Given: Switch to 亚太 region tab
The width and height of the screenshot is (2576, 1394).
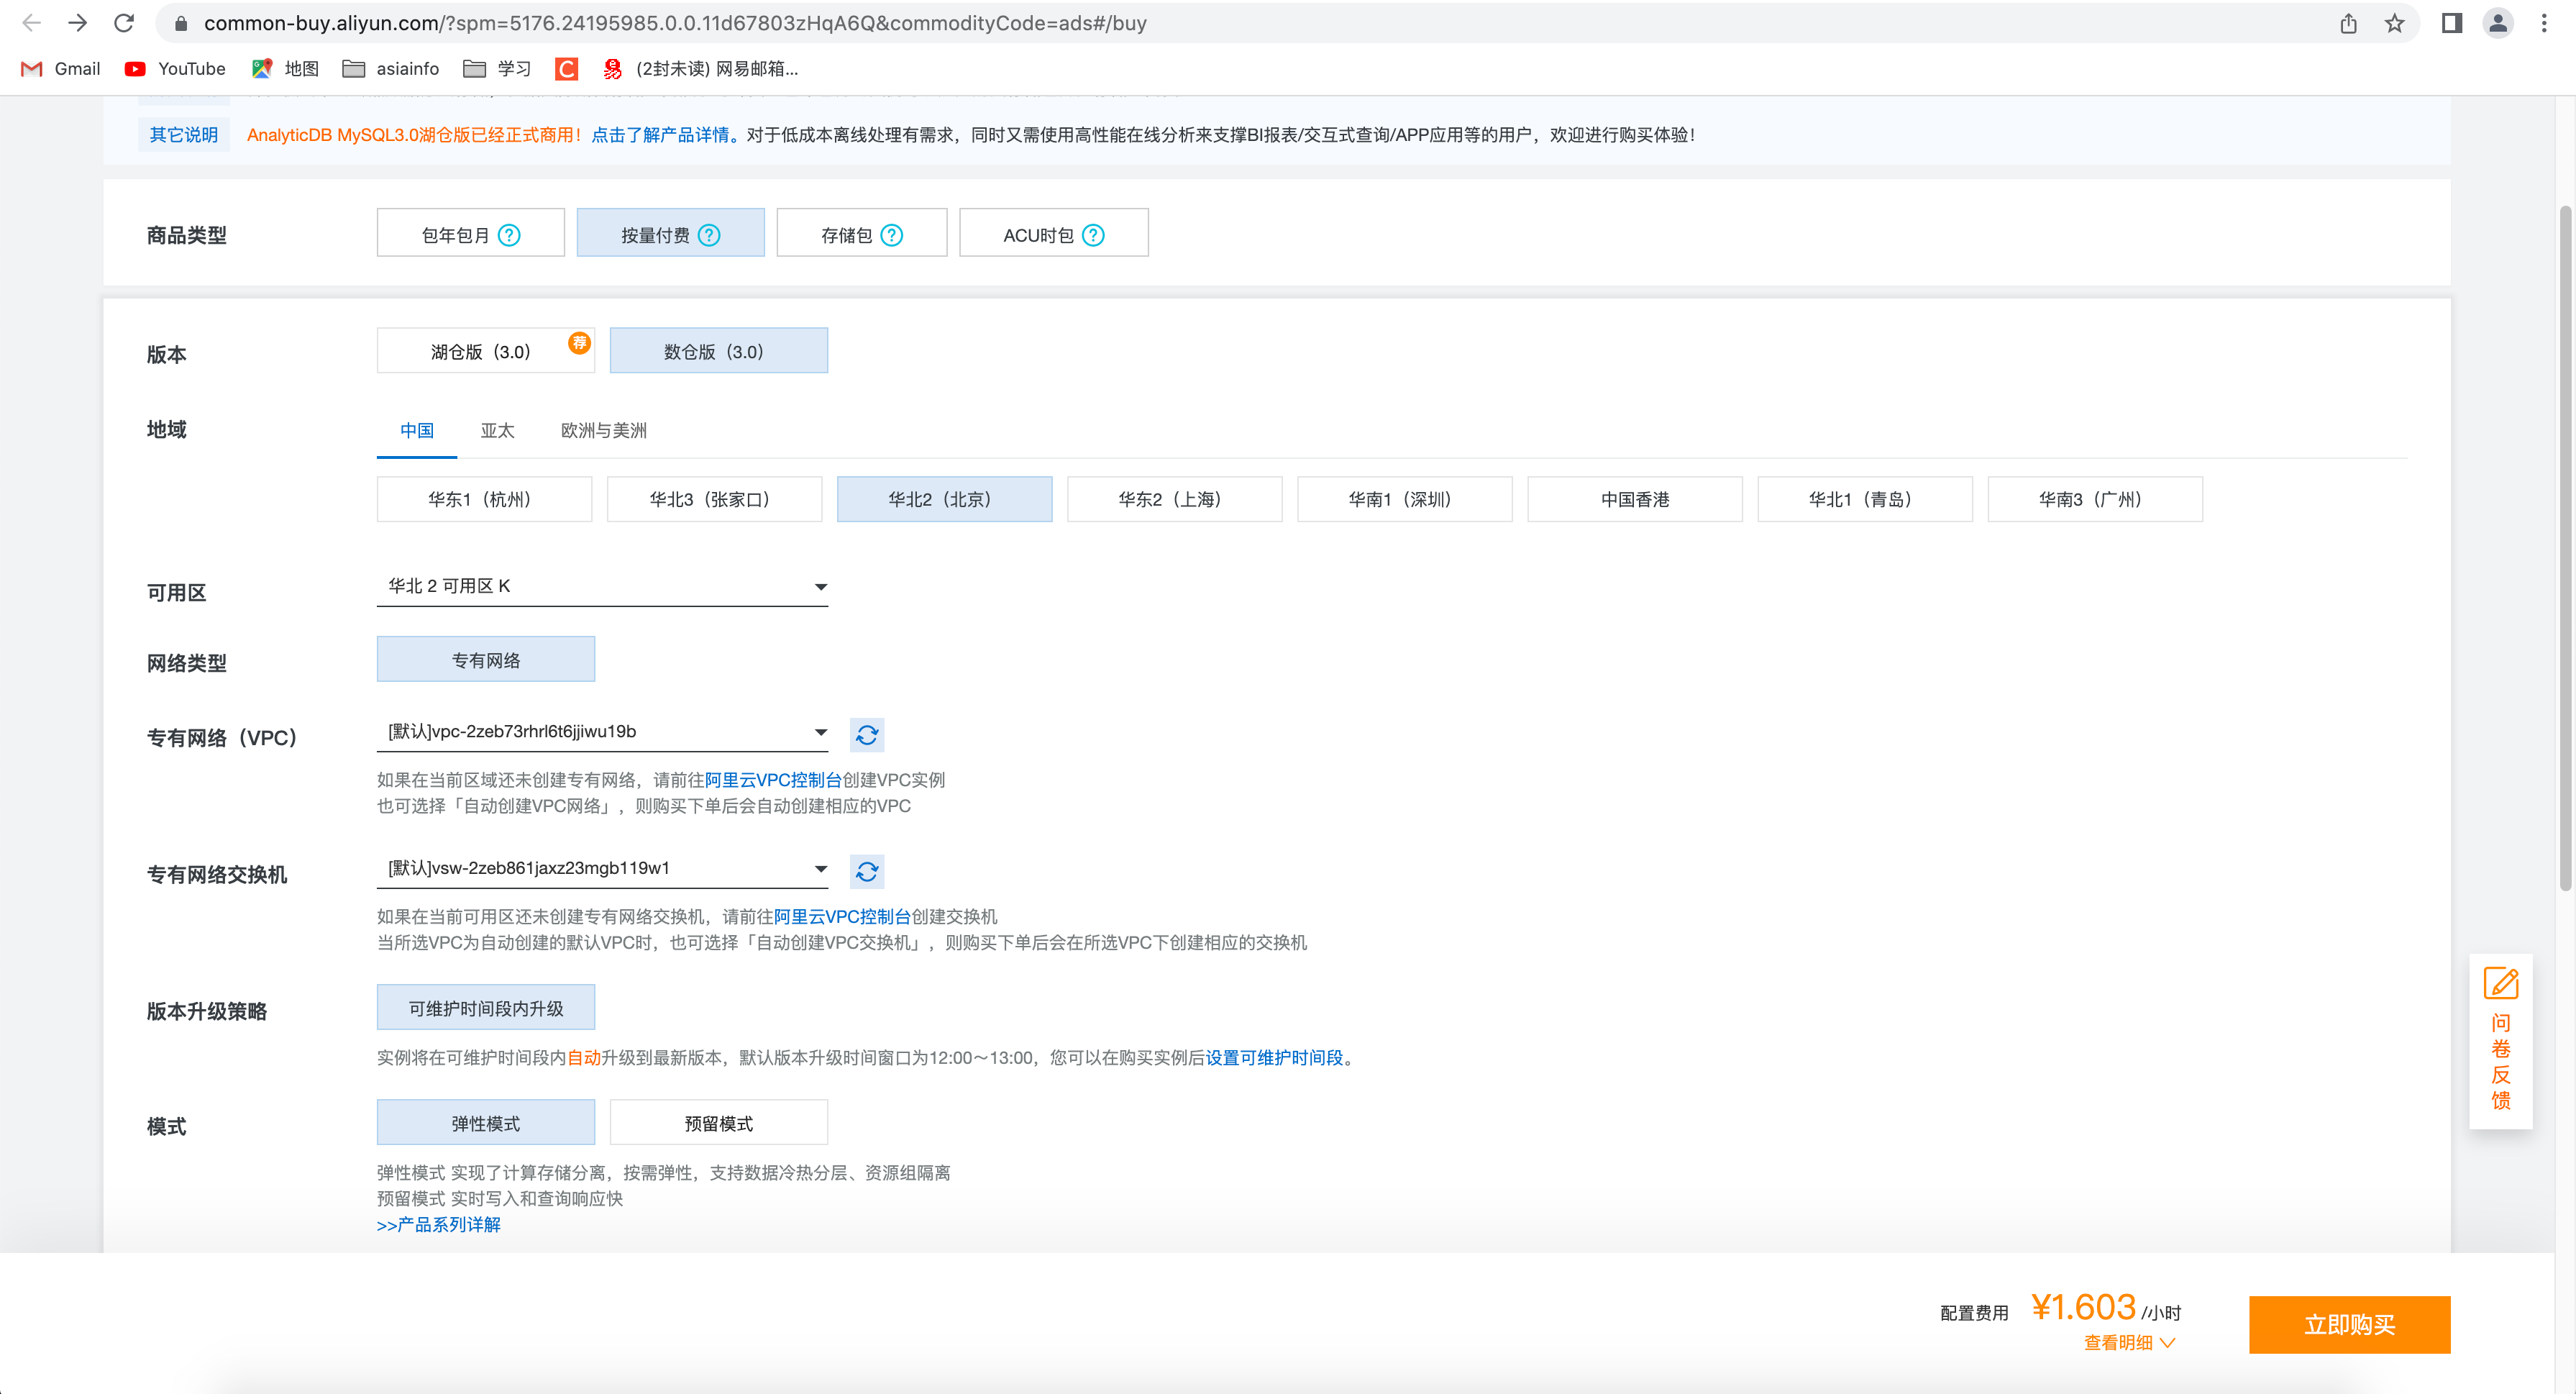Looking at the screenshot, I should pos(497,431).
